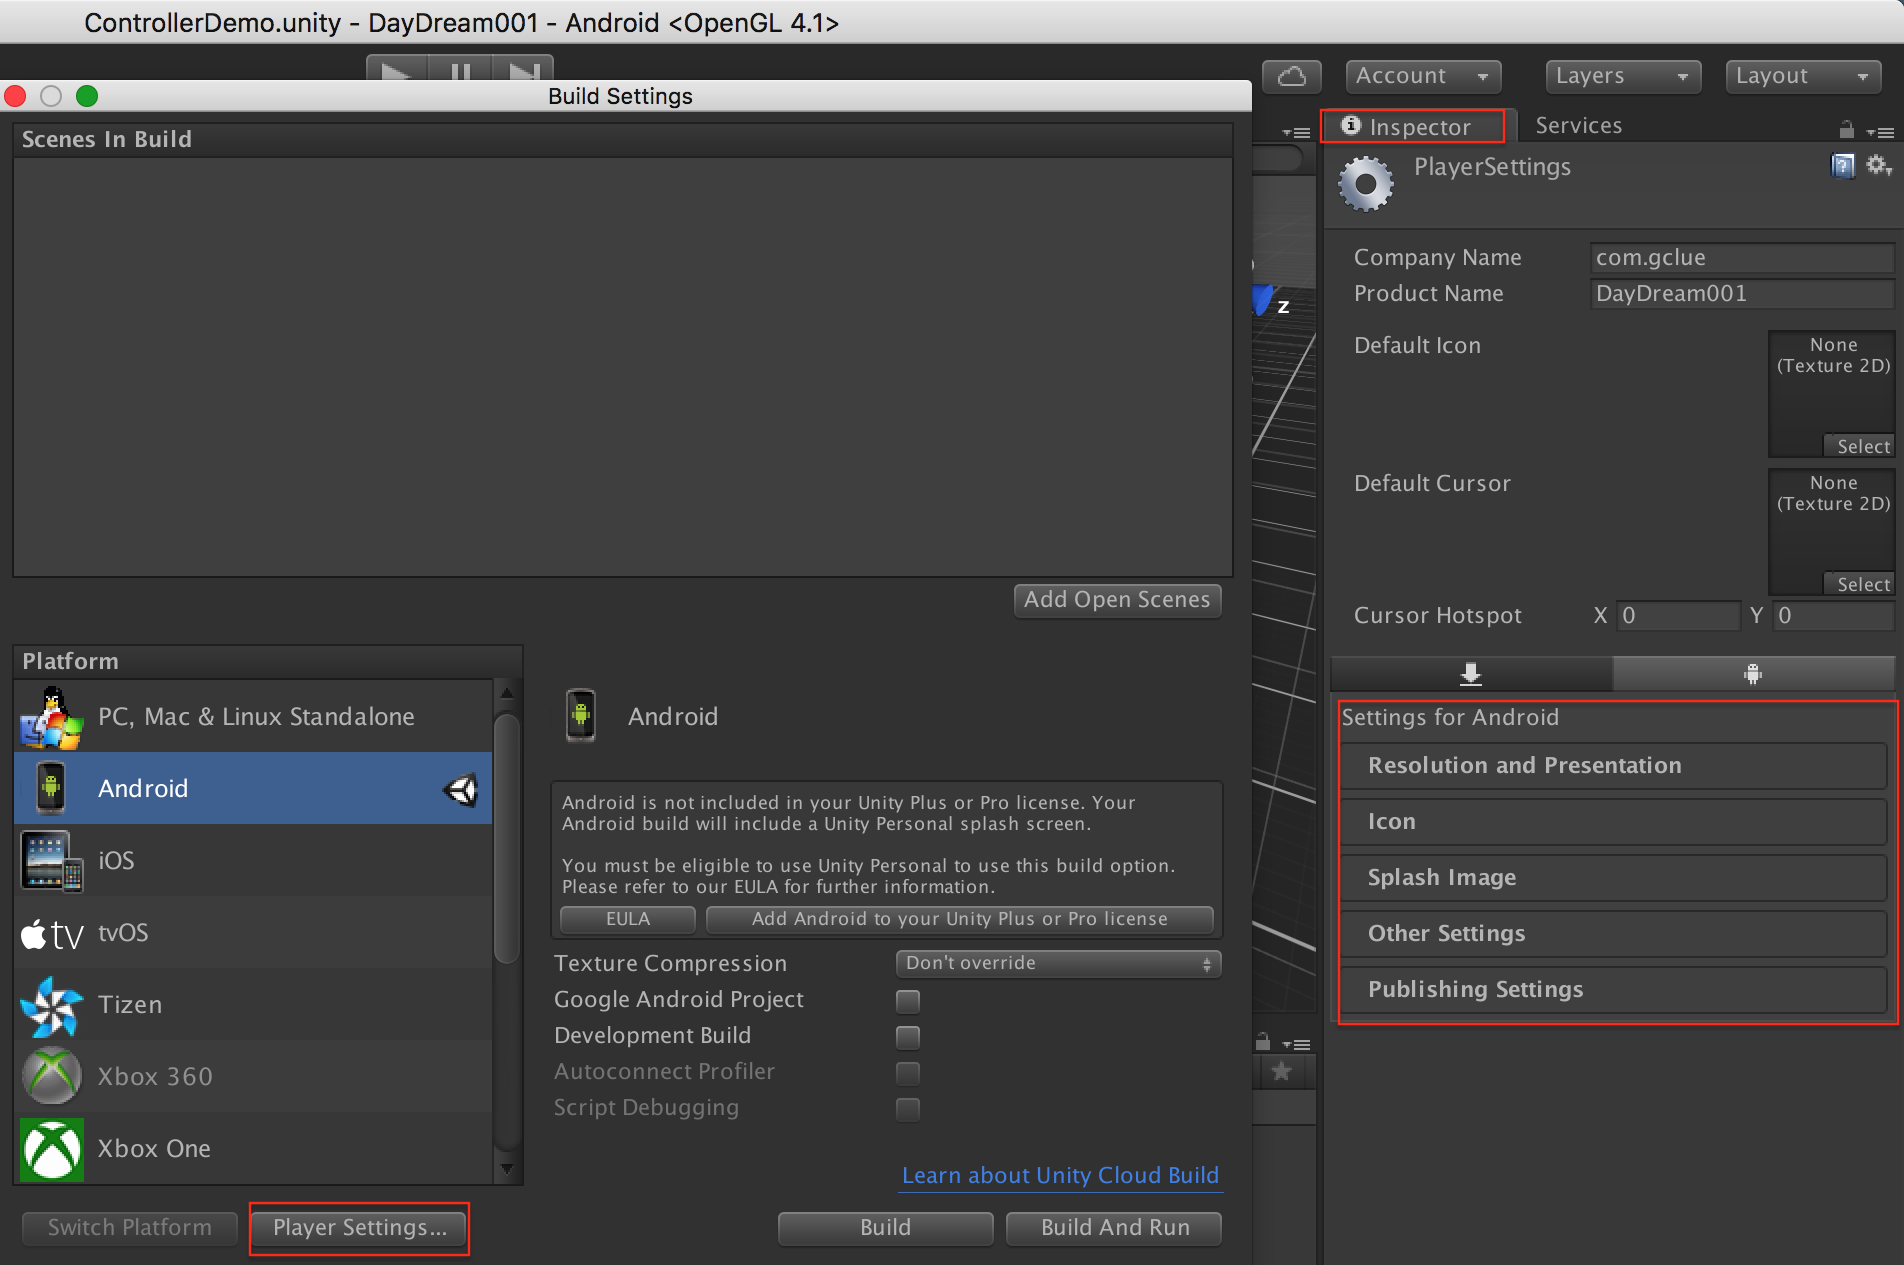Image resolution: width=1904 pixels, height=1265 pixels.
Task: Click the Build And Run button
Action: pos(1115,1228)
